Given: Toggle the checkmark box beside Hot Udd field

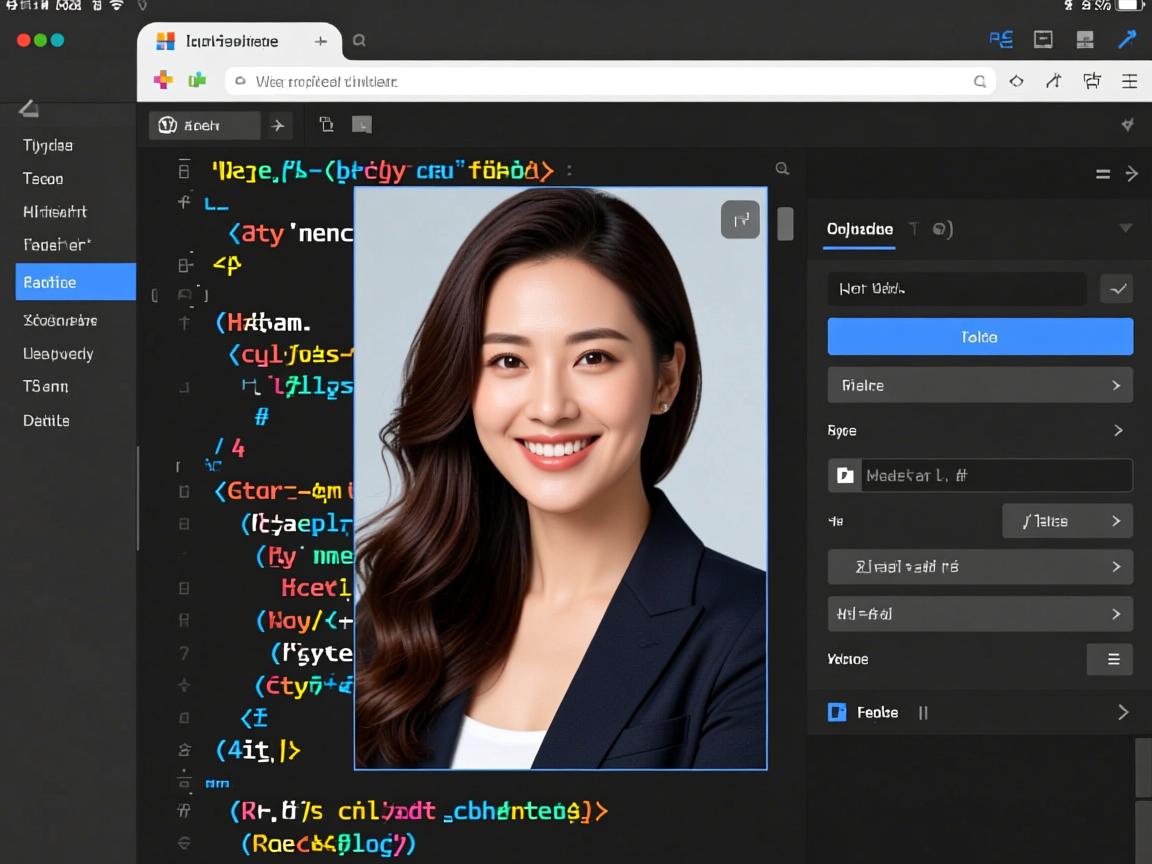Looking at the screenshot, I should coord(1116,289).
